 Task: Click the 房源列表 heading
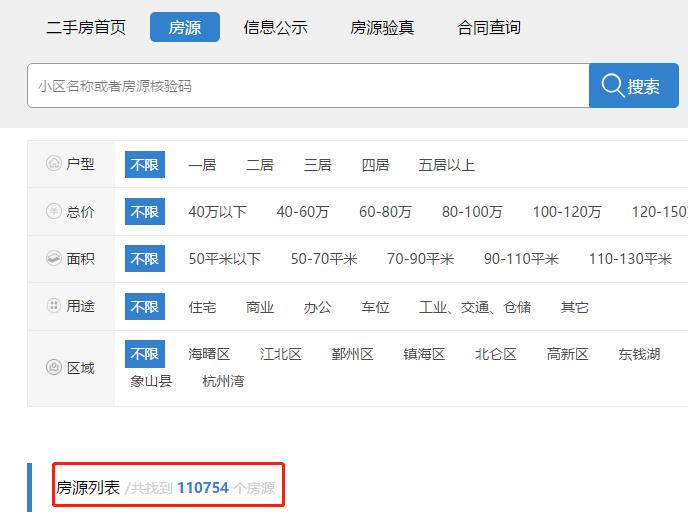point(88,487)
